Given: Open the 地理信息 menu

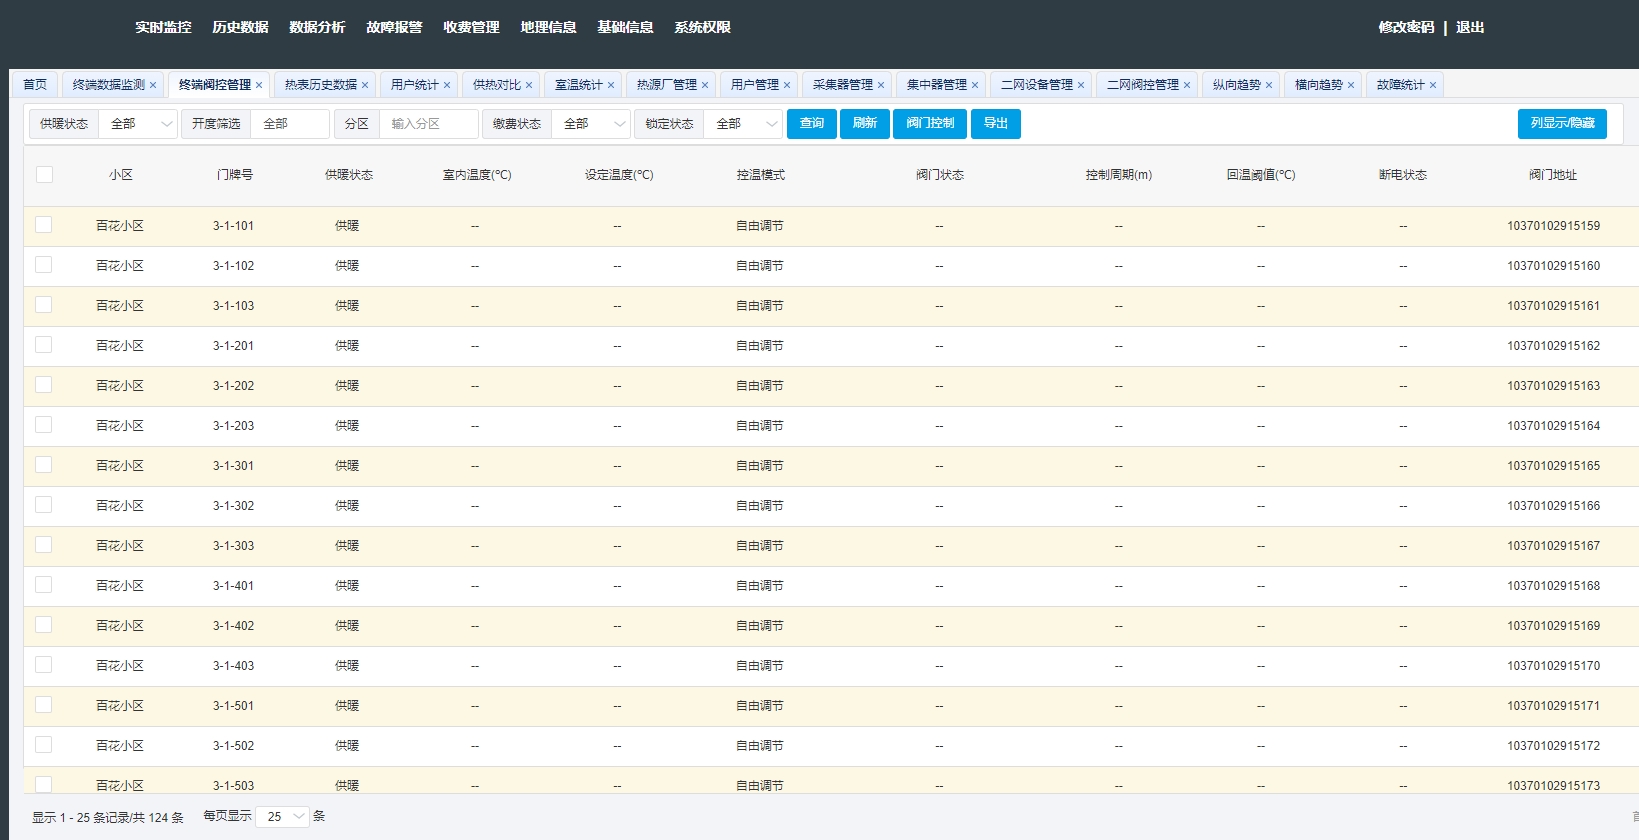Looking at the screenshot, I should tap(548, 27).
